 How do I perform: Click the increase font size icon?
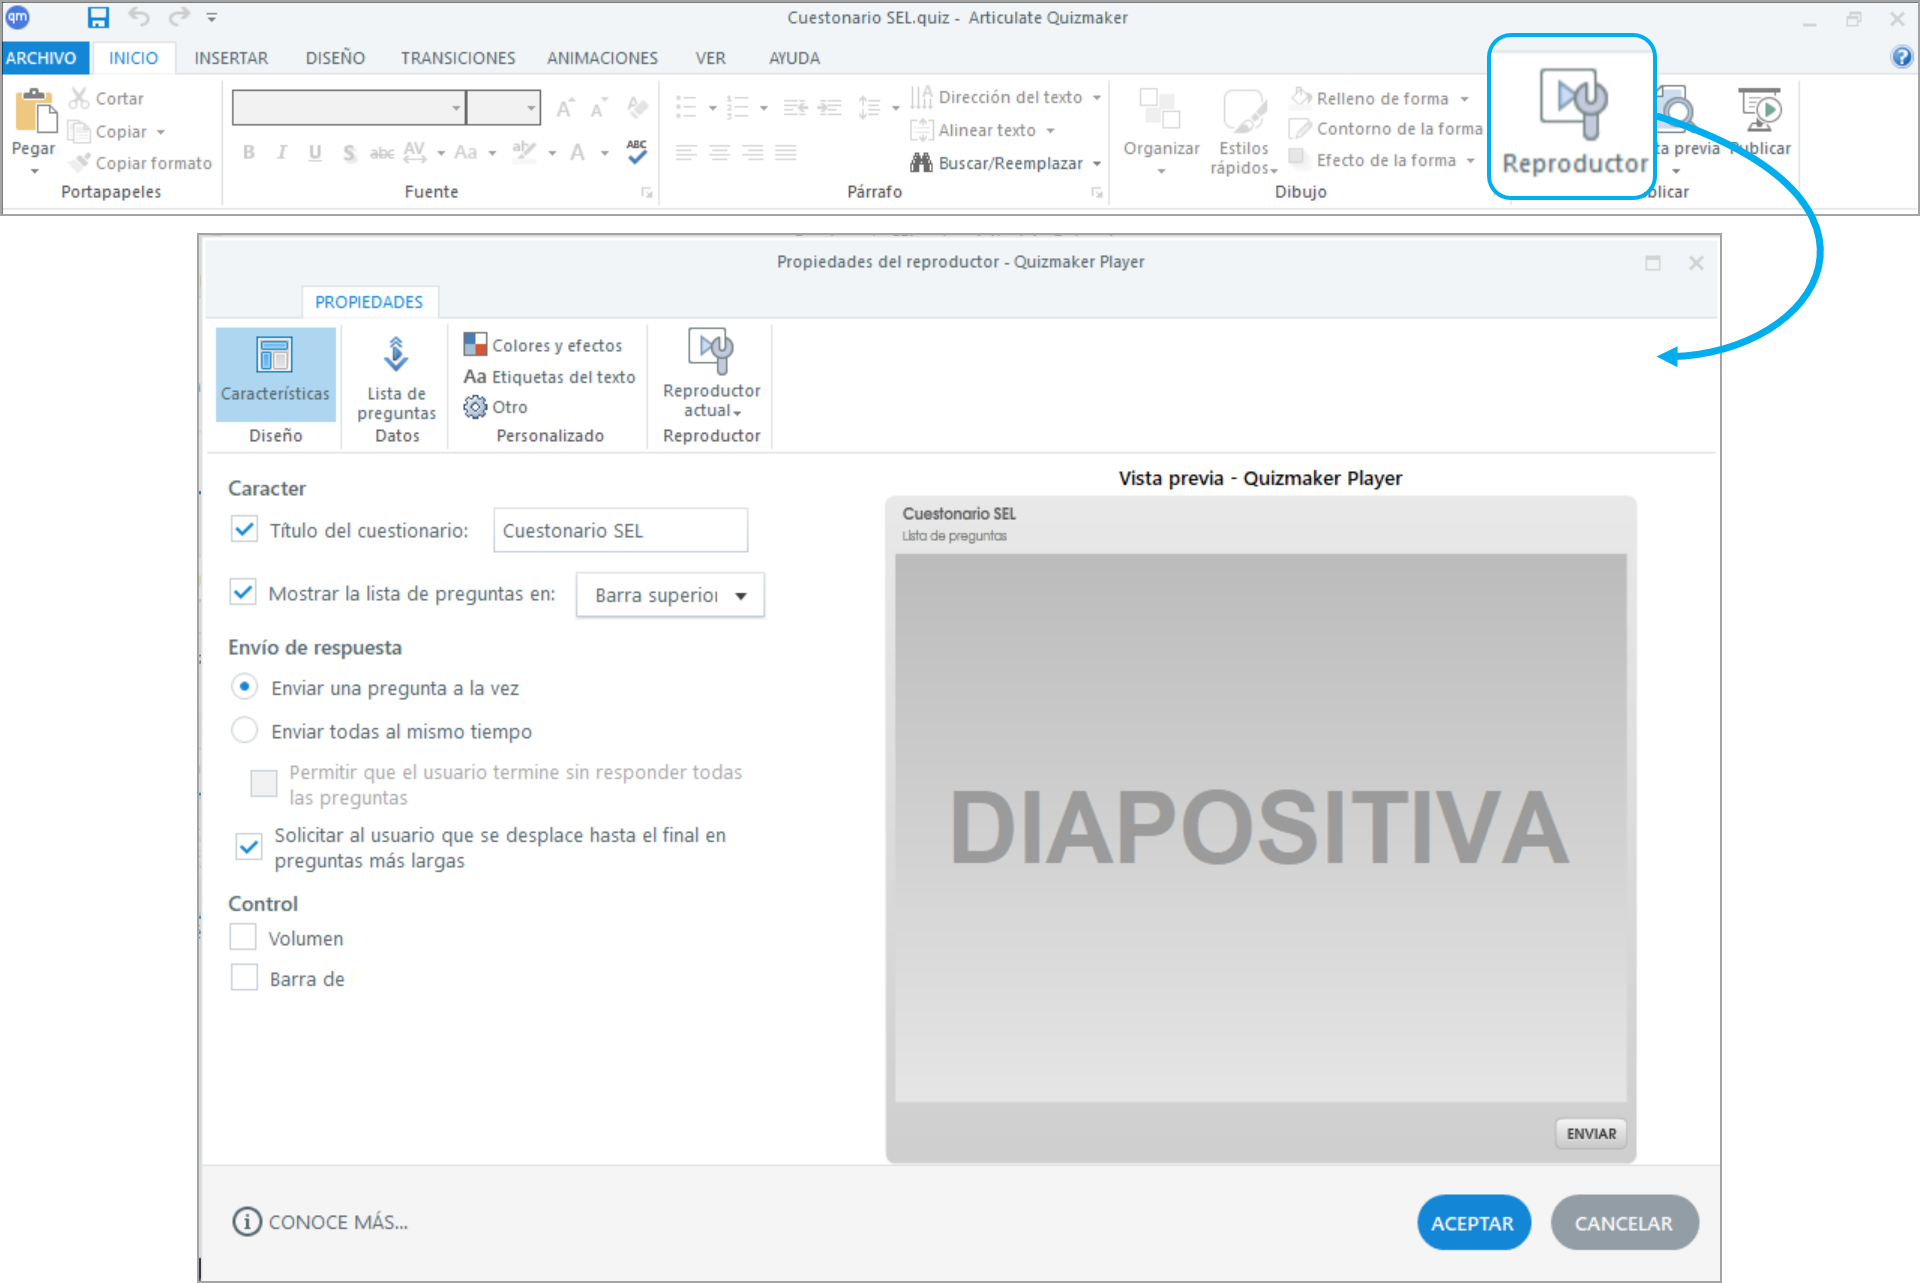[x=565, y=107]
